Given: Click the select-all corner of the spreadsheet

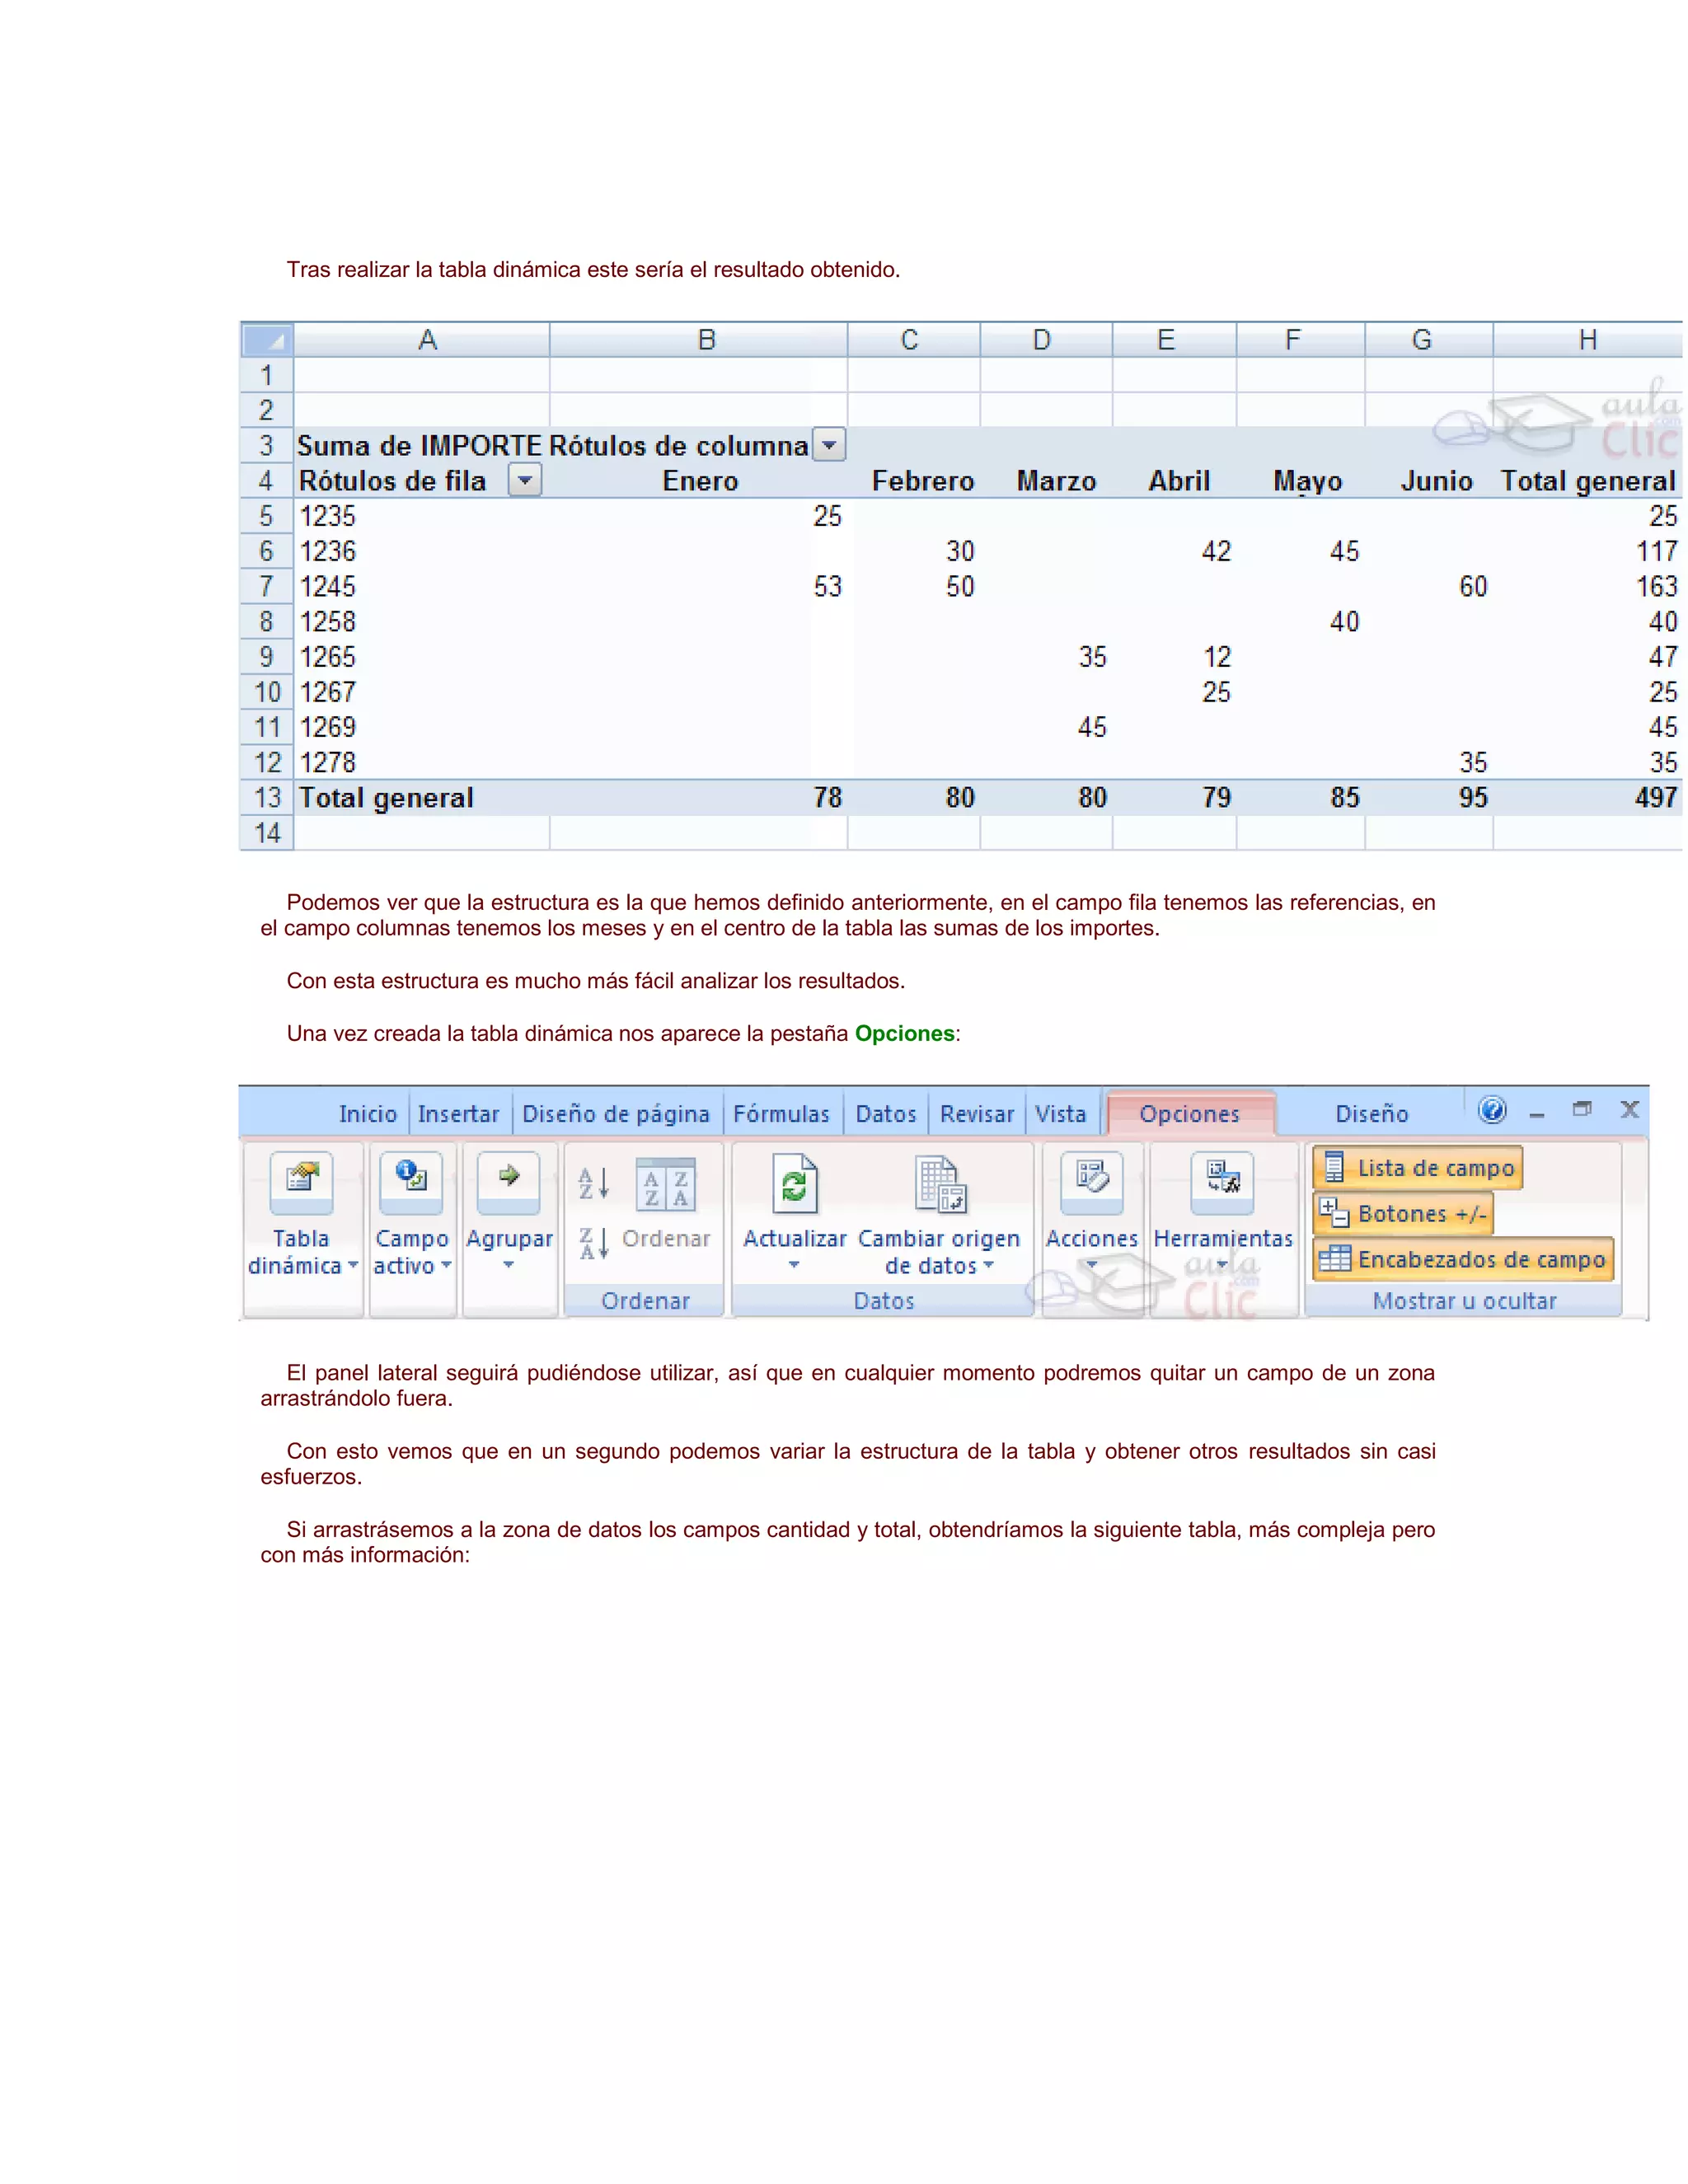Looking at the screenshot, I should [x=267, y=340].
